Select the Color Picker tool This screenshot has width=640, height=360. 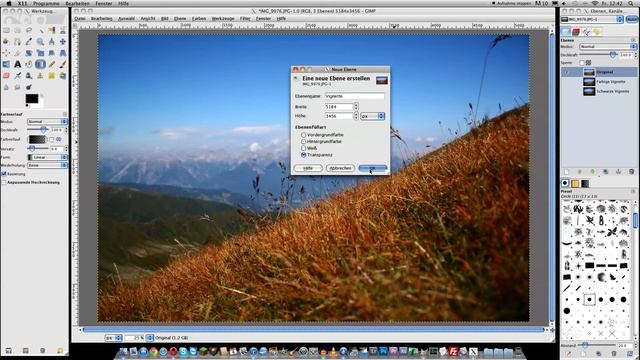pyautogui.click(x=29, y=41)
